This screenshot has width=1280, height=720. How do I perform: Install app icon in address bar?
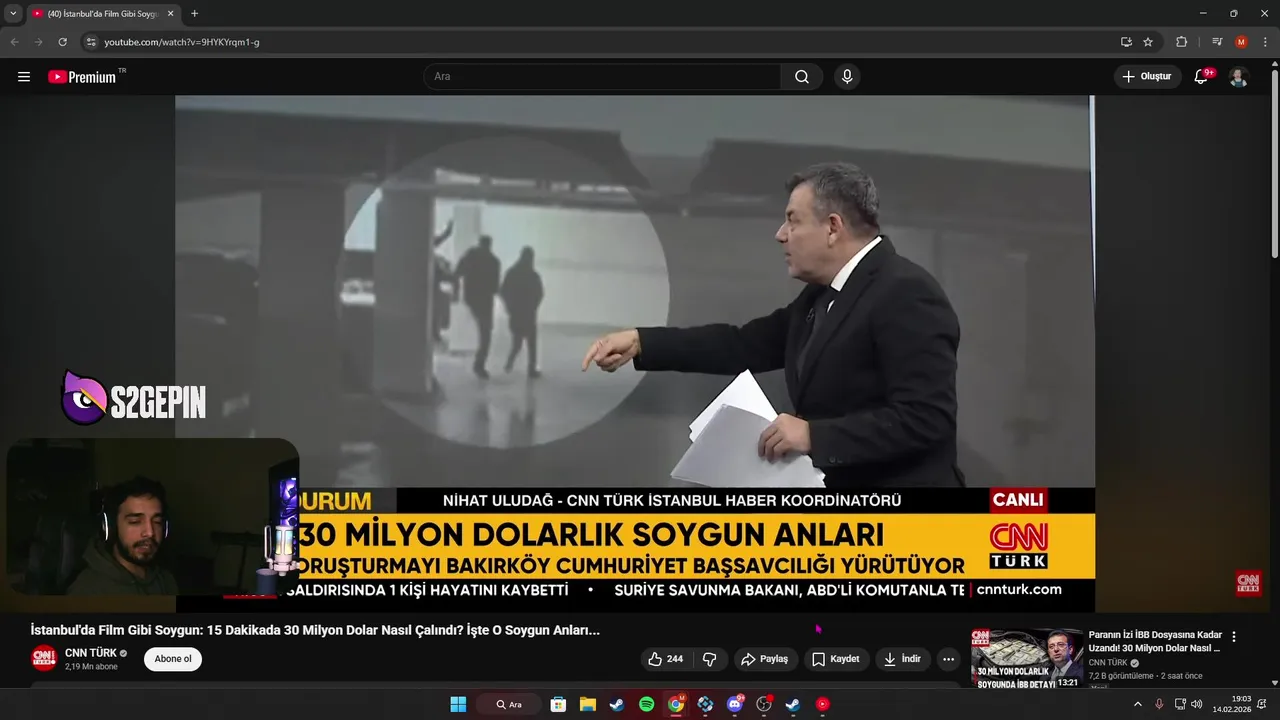[1126, 42]
